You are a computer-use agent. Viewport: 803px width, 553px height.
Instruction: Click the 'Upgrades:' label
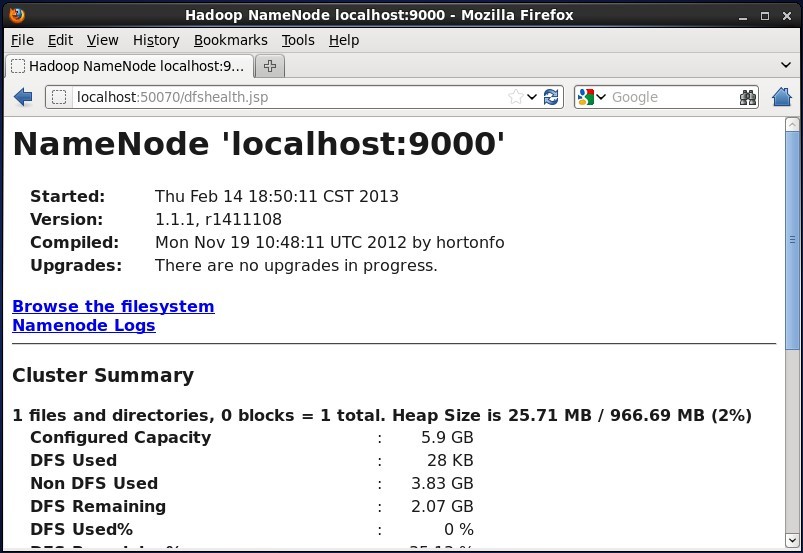click(x=76, y=265)
